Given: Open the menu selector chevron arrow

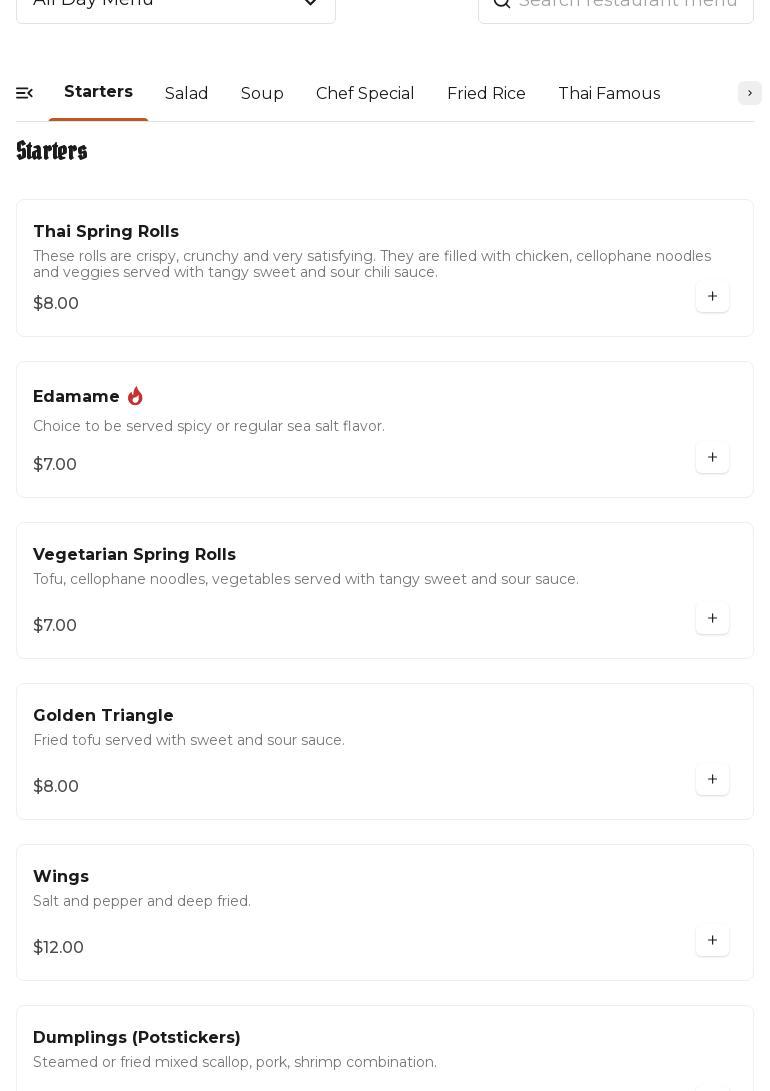Looking at the screenshot, I should (310, 2).
